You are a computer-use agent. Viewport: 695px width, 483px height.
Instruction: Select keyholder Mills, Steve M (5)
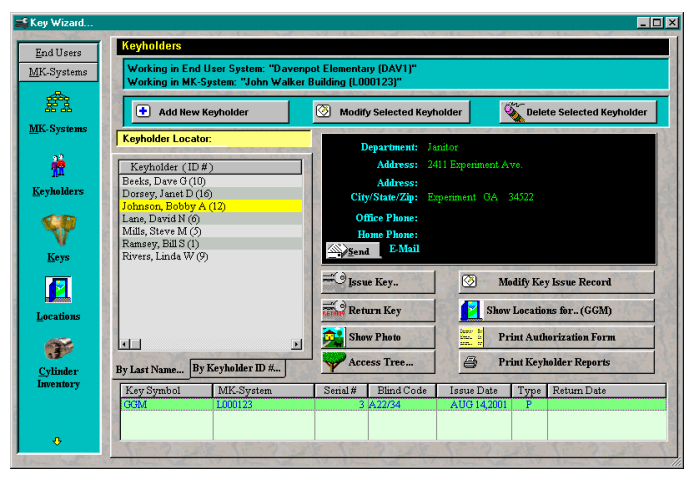tap(211, 231)
